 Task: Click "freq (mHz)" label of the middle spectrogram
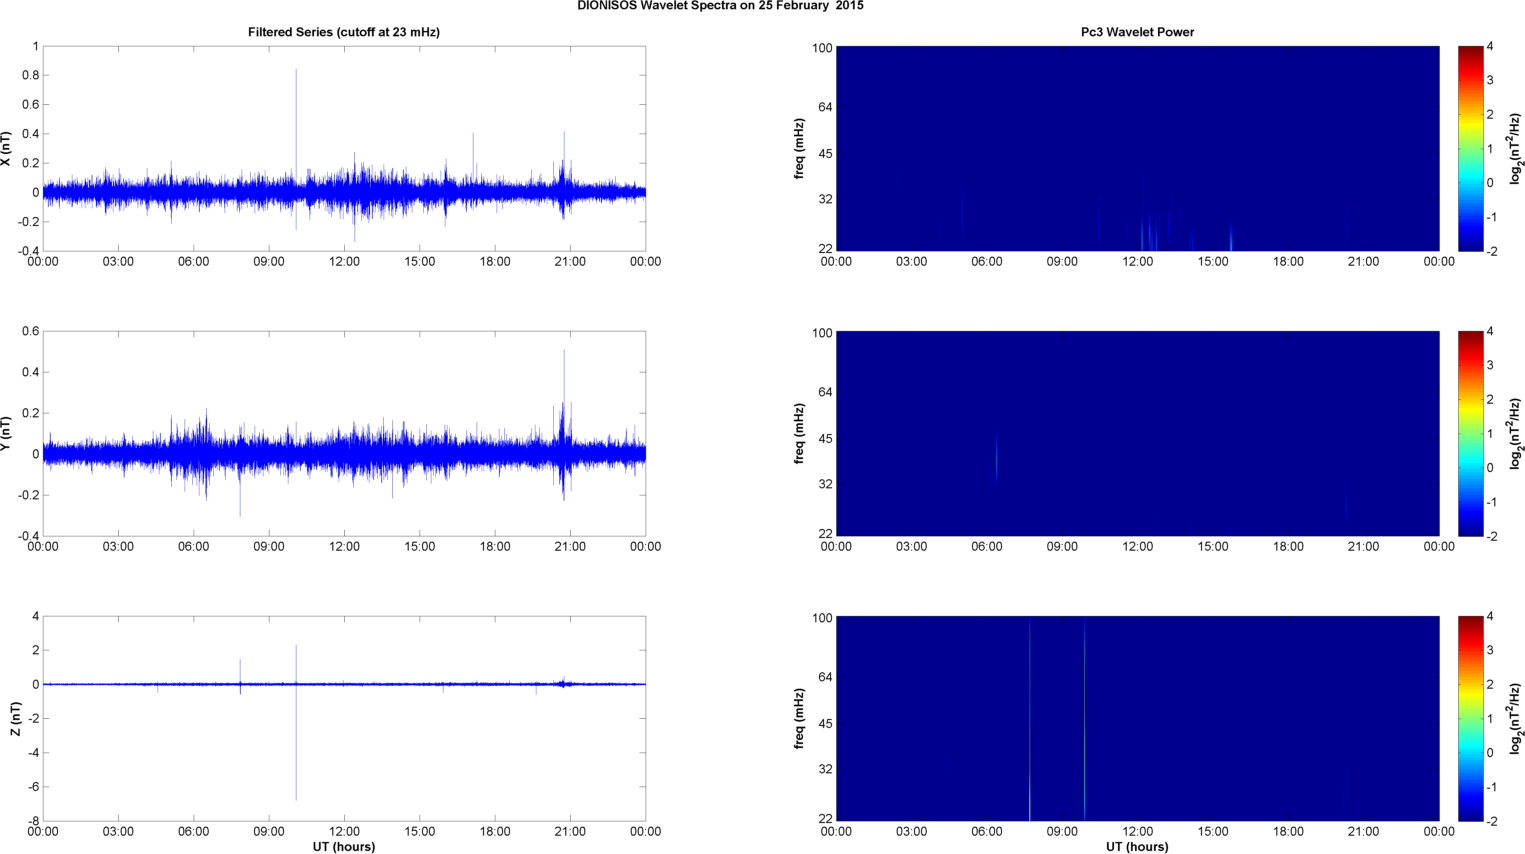point(799,433)
